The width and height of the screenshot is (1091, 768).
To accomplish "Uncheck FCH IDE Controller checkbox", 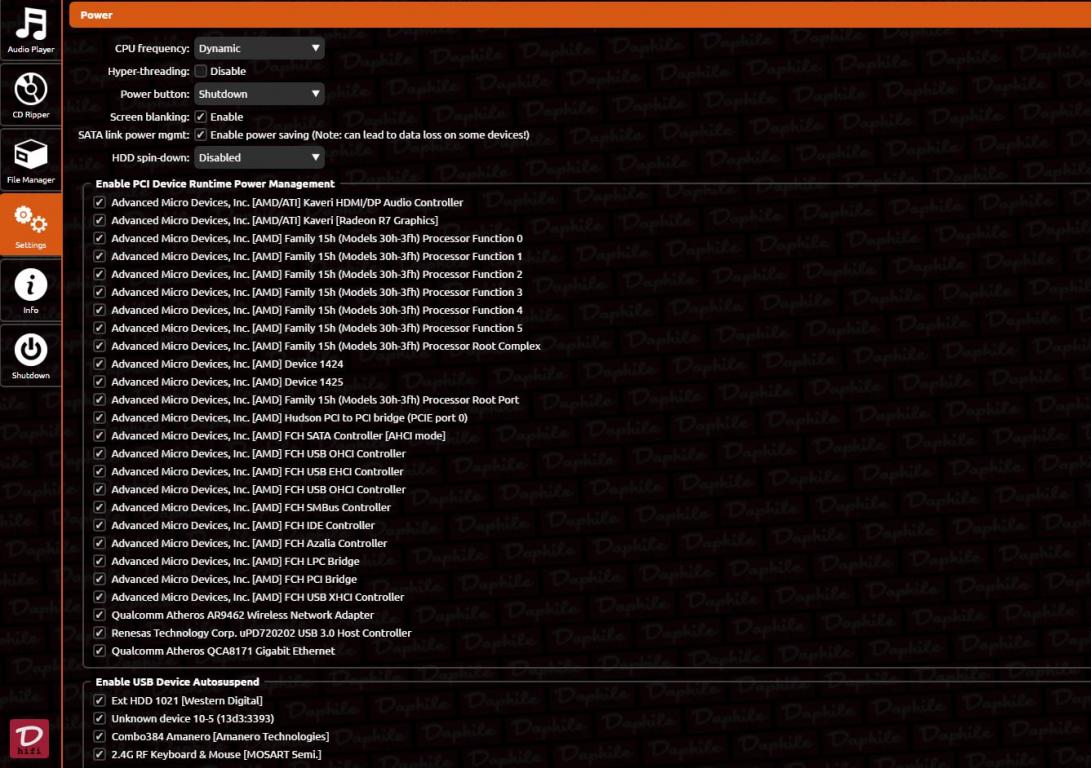I will click(x=99, y=526).
